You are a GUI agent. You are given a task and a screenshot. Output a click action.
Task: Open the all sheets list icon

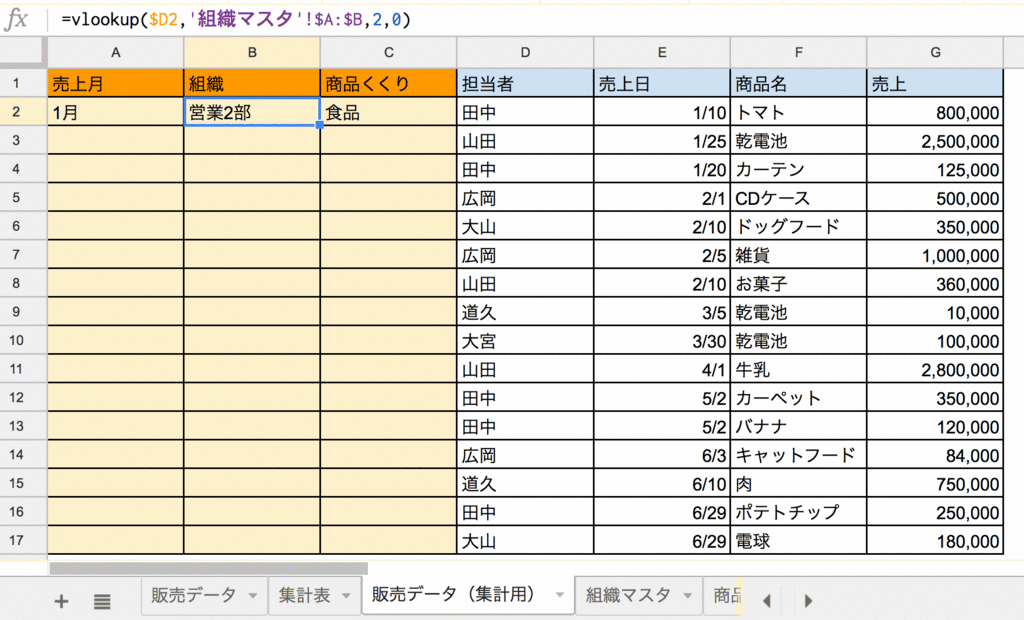click(102, 601)
